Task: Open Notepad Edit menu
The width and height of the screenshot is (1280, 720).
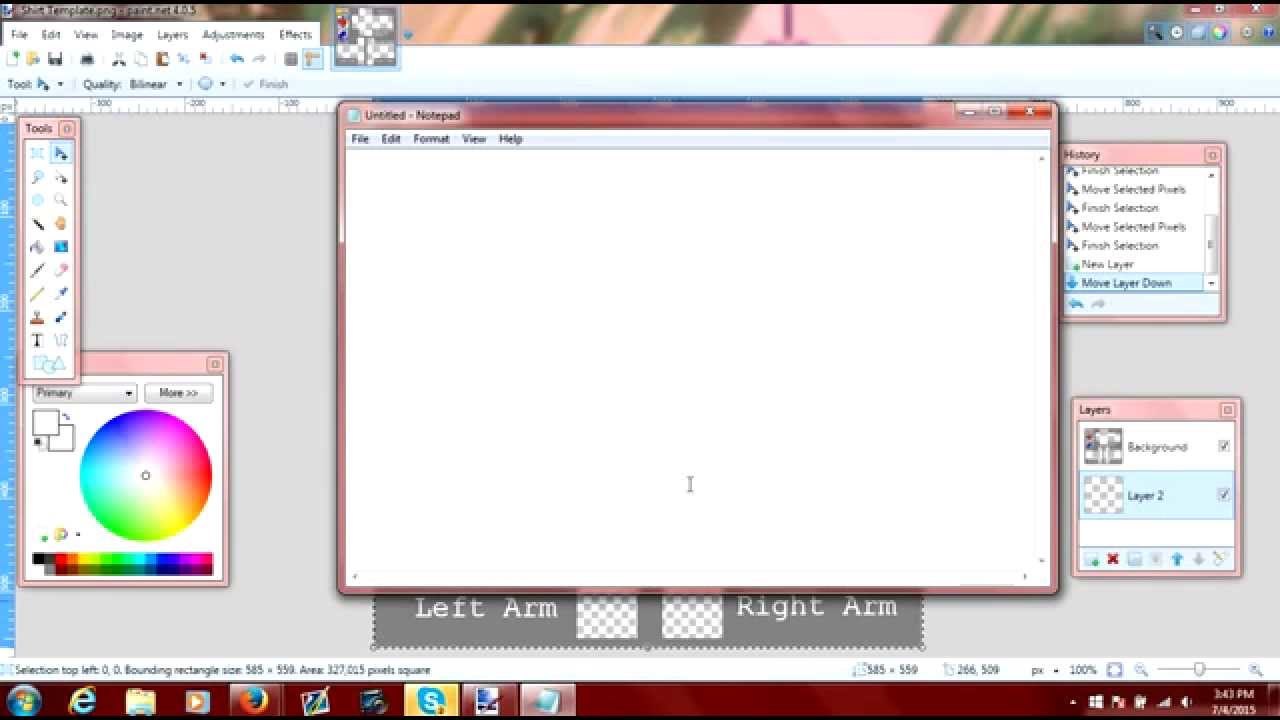Action: click(391, 139)
